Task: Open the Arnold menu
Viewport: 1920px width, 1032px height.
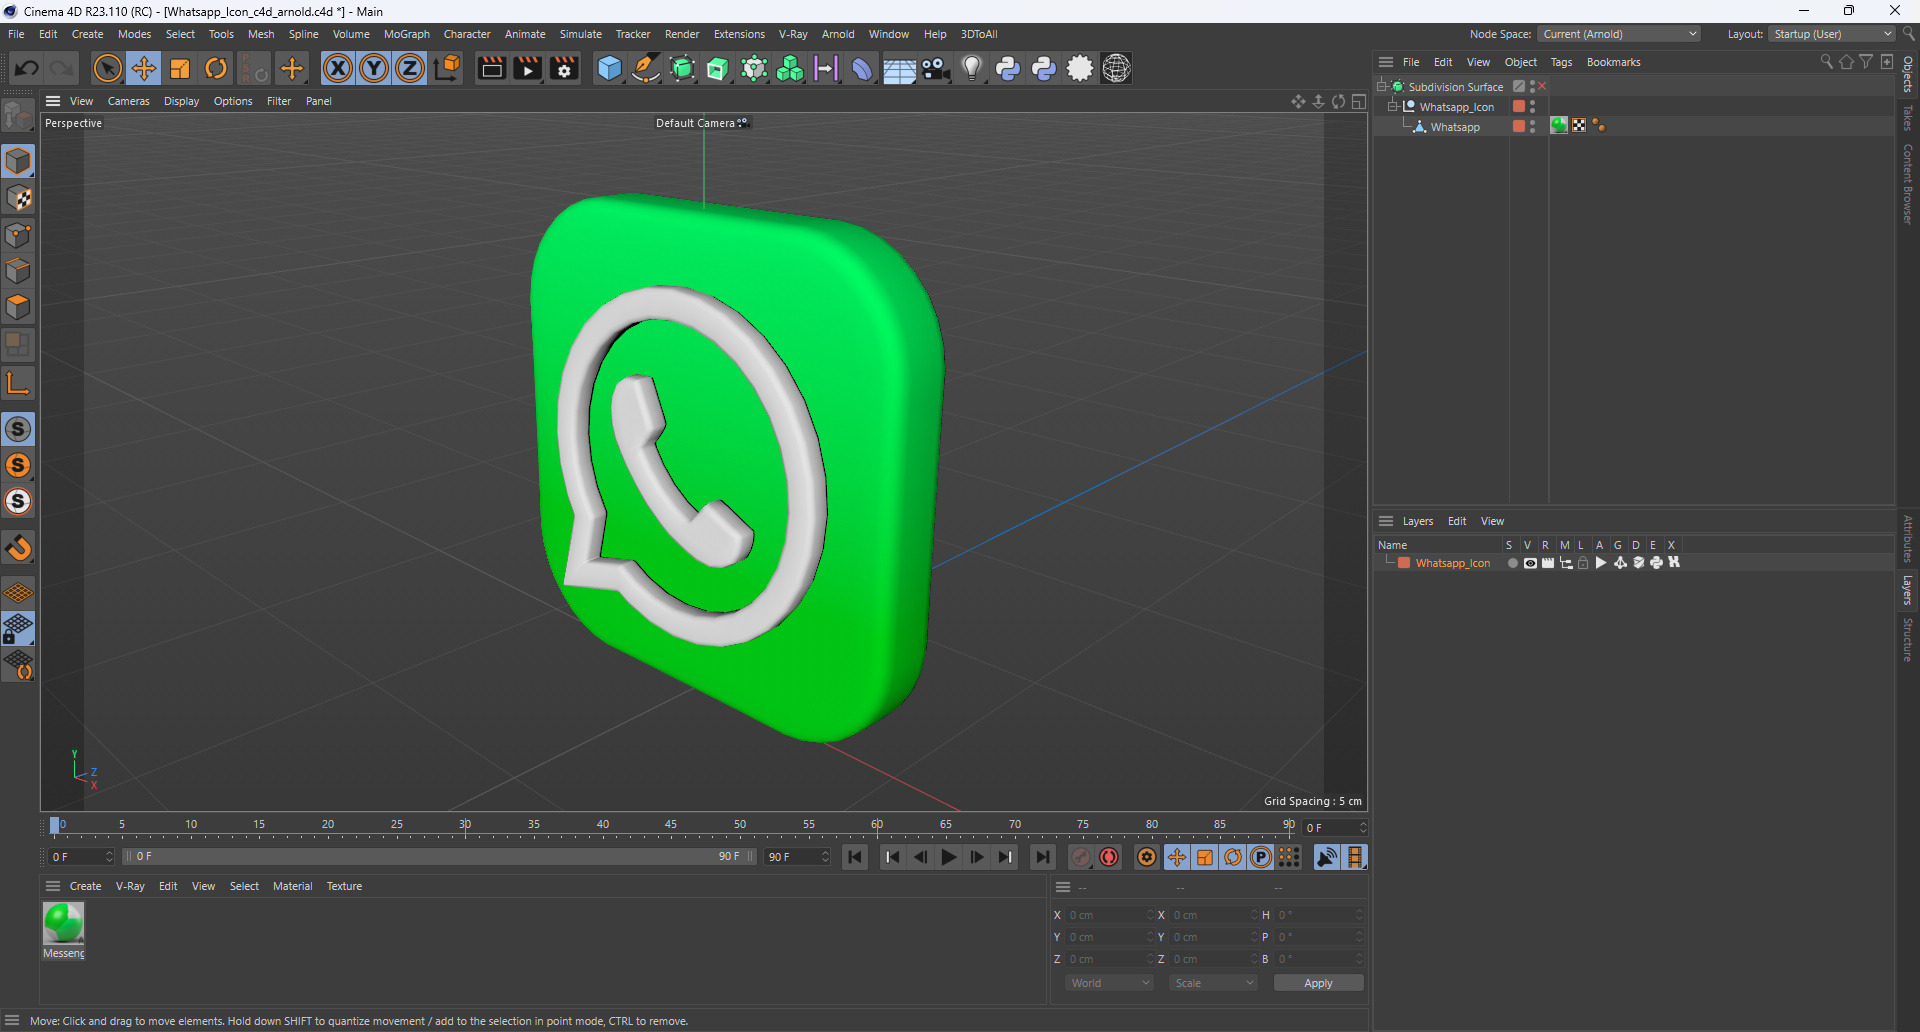Action: pos(838,34)
